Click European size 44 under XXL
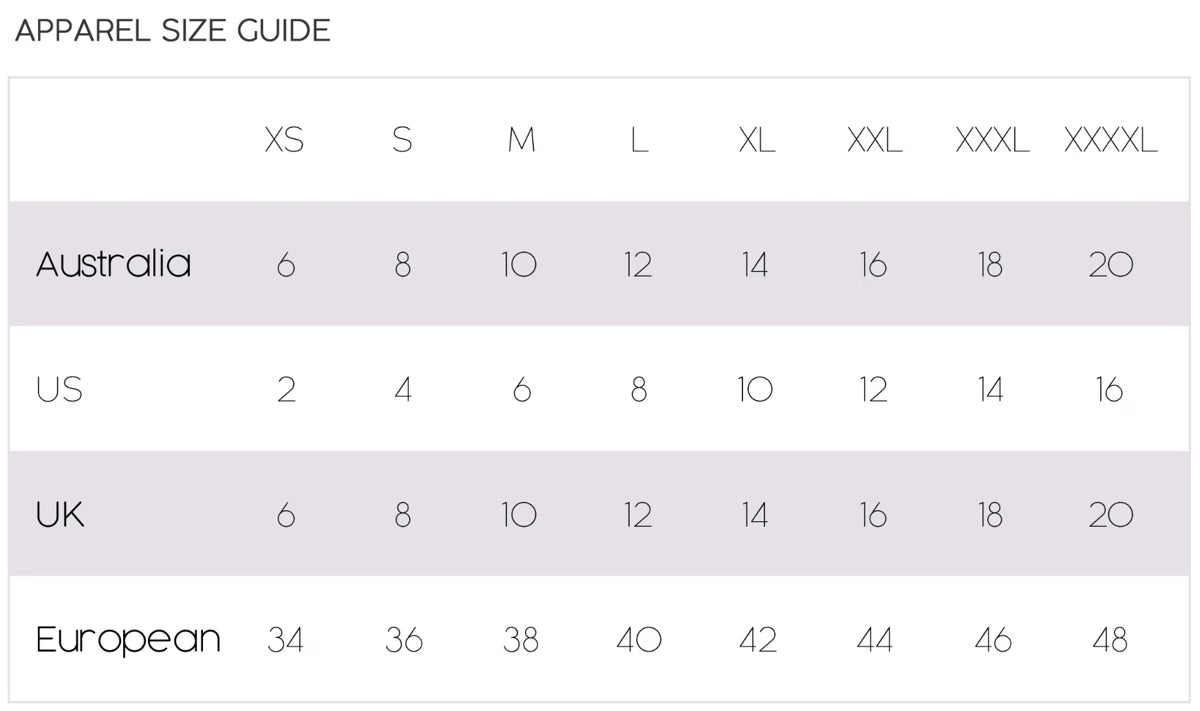The width and height of the screenshot is (1200, 711). click(874, 640)
